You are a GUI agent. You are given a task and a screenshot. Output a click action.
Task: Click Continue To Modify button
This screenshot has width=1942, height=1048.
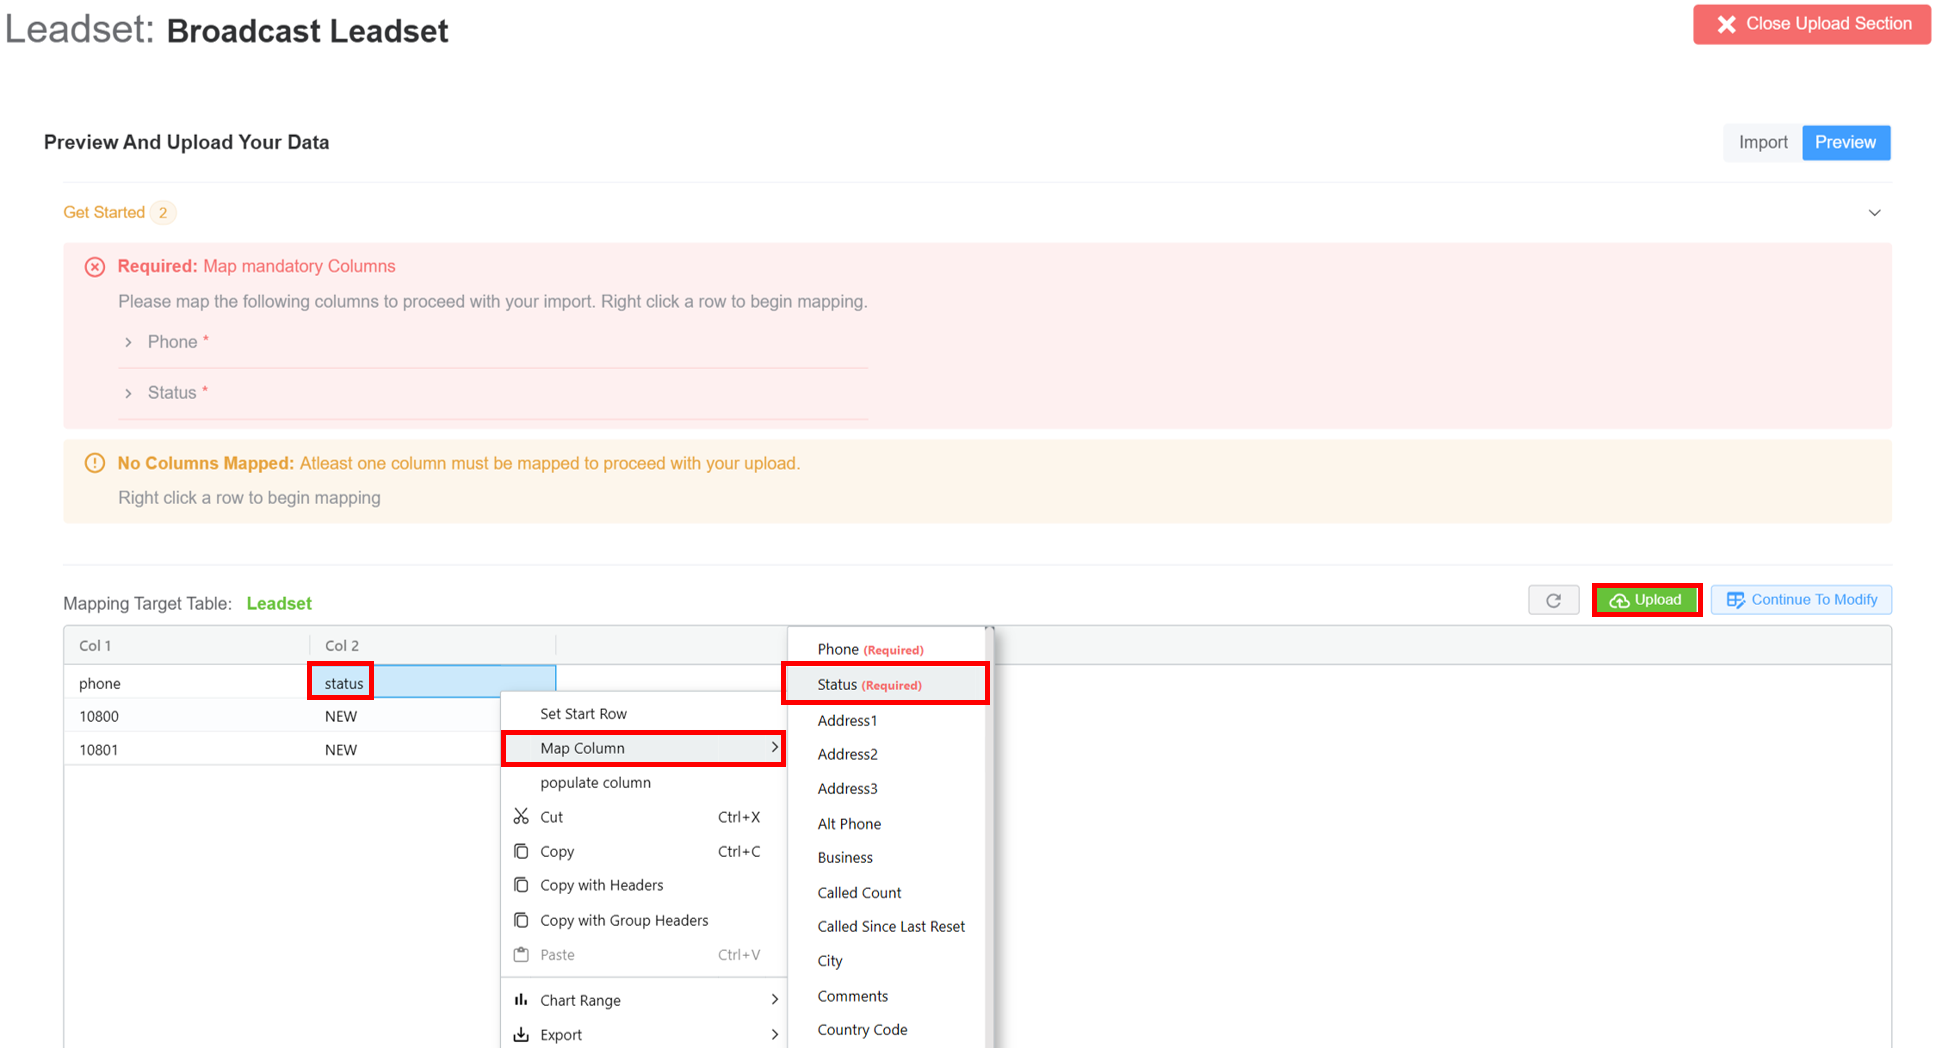1801,600
